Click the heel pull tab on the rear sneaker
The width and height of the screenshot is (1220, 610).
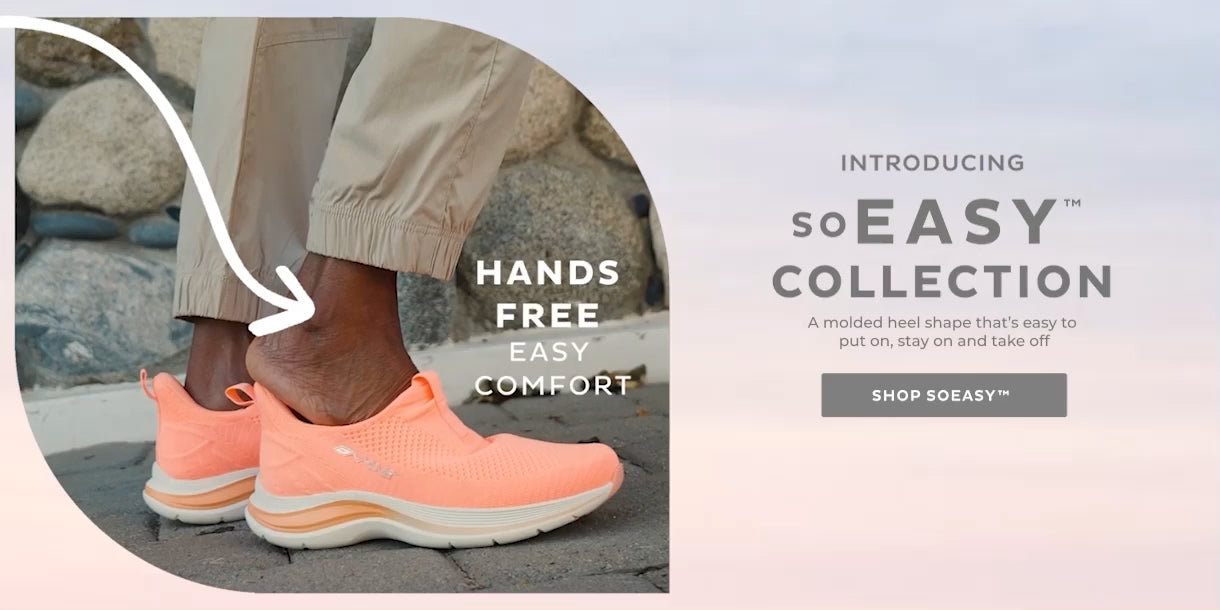click(x=148, y=386)
